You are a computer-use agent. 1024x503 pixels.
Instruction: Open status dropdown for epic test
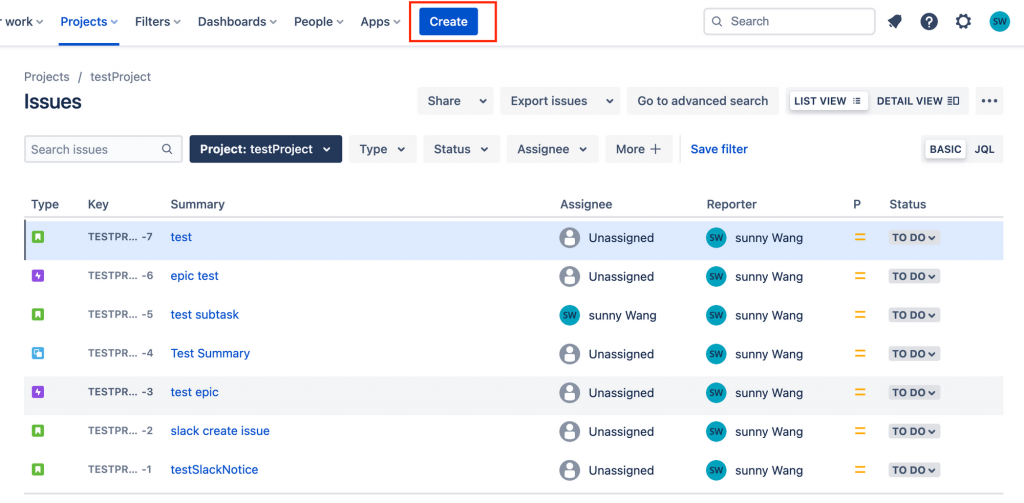pos(914,276)
